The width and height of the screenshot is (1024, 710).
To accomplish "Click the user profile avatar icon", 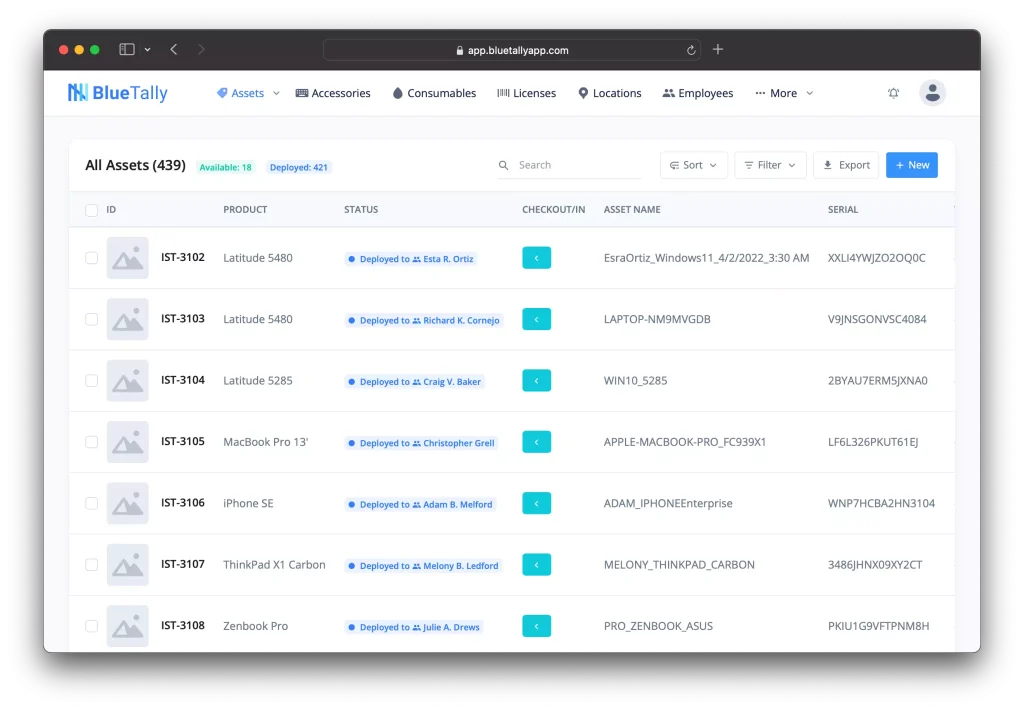I will pyautogui.click(x=932, y=92).
